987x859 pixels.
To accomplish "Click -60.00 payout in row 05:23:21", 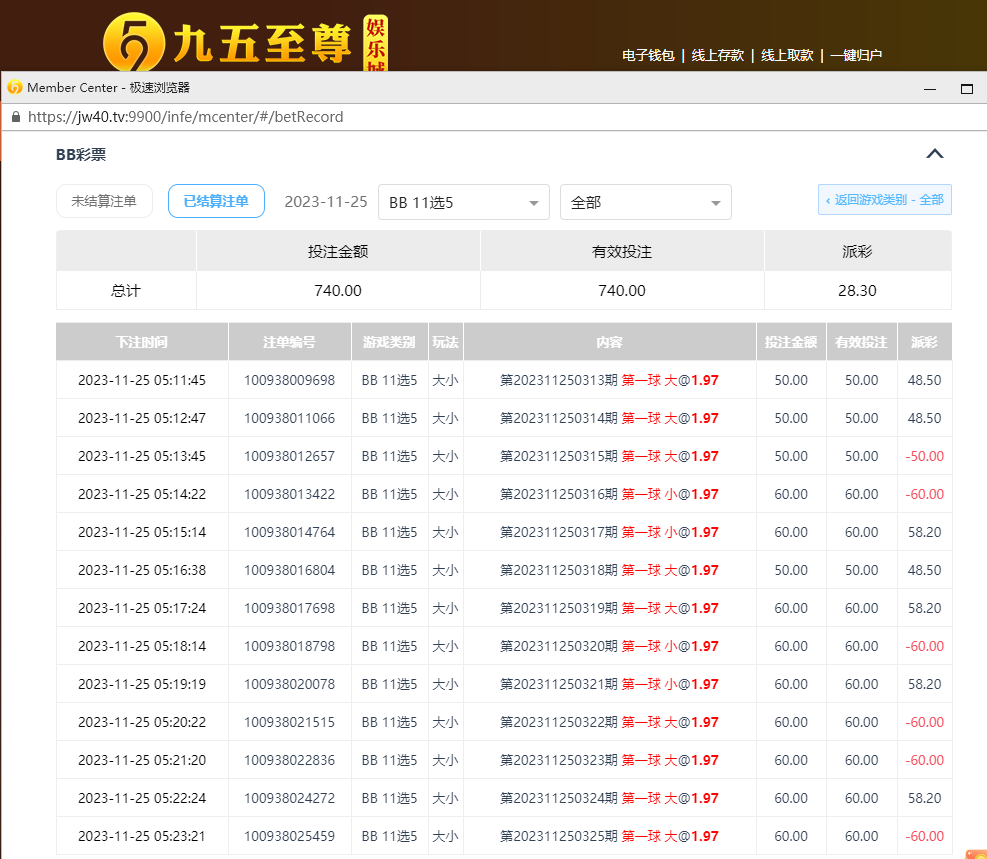I will [x=924, y=836].
